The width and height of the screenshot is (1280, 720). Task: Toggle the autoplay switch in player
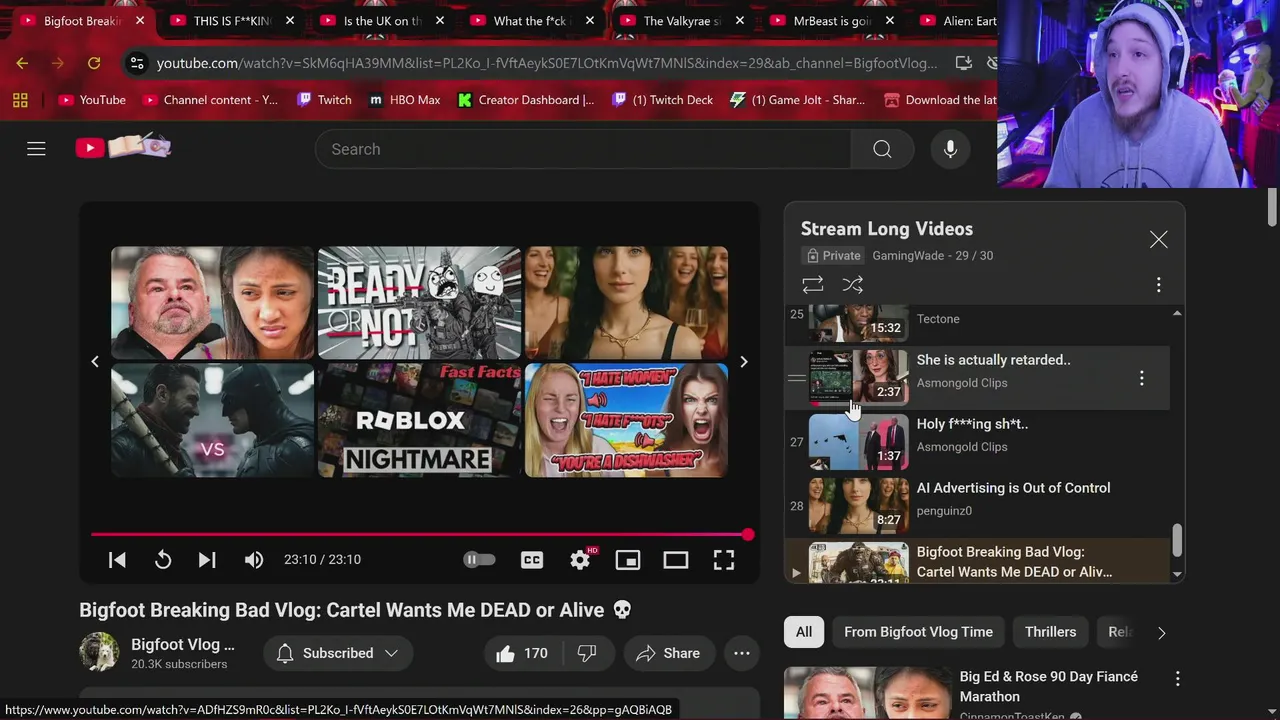point(479,560)
